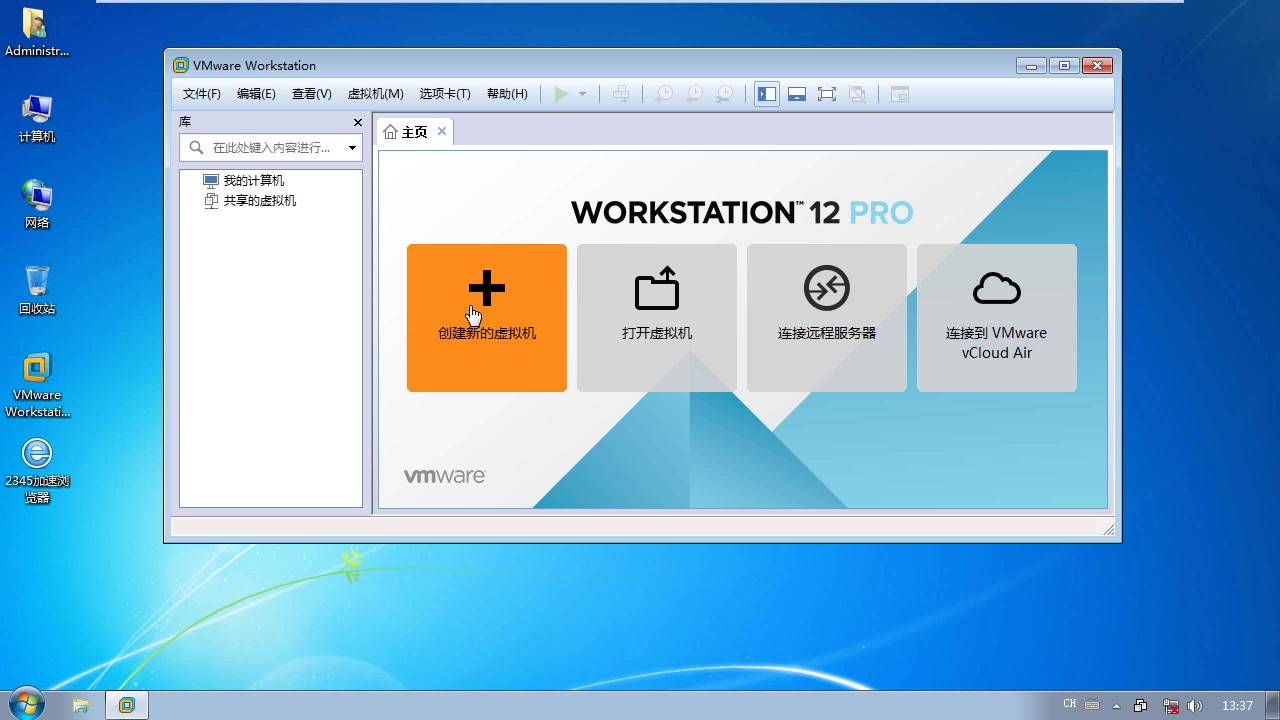
Task: Click the vmware logo on home page
Action: pos(445,476)
